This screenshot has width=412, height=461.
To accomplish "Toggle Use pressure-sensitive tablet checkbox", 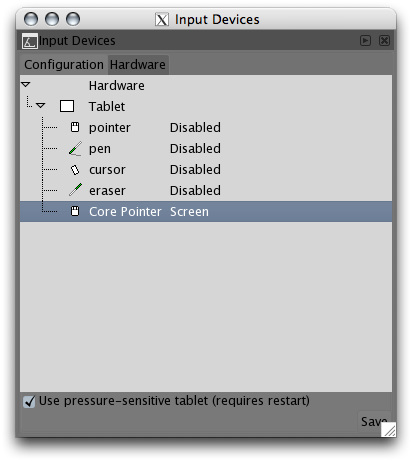I will click(29, 401).
